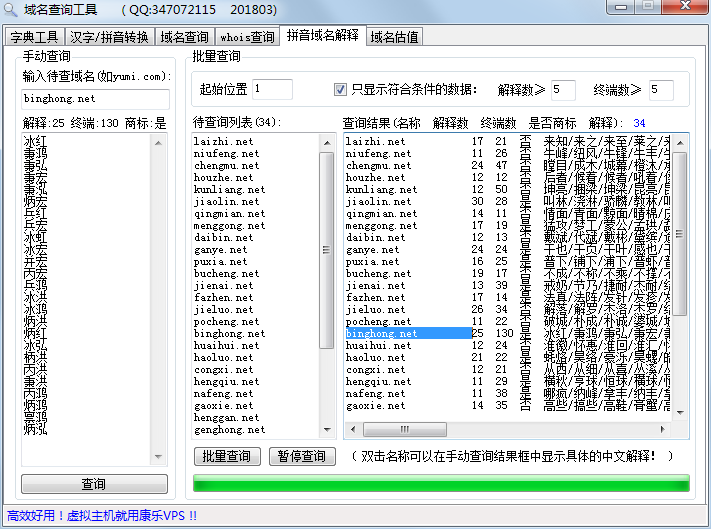Focus the binghong.net domain input field

[95, 99]
